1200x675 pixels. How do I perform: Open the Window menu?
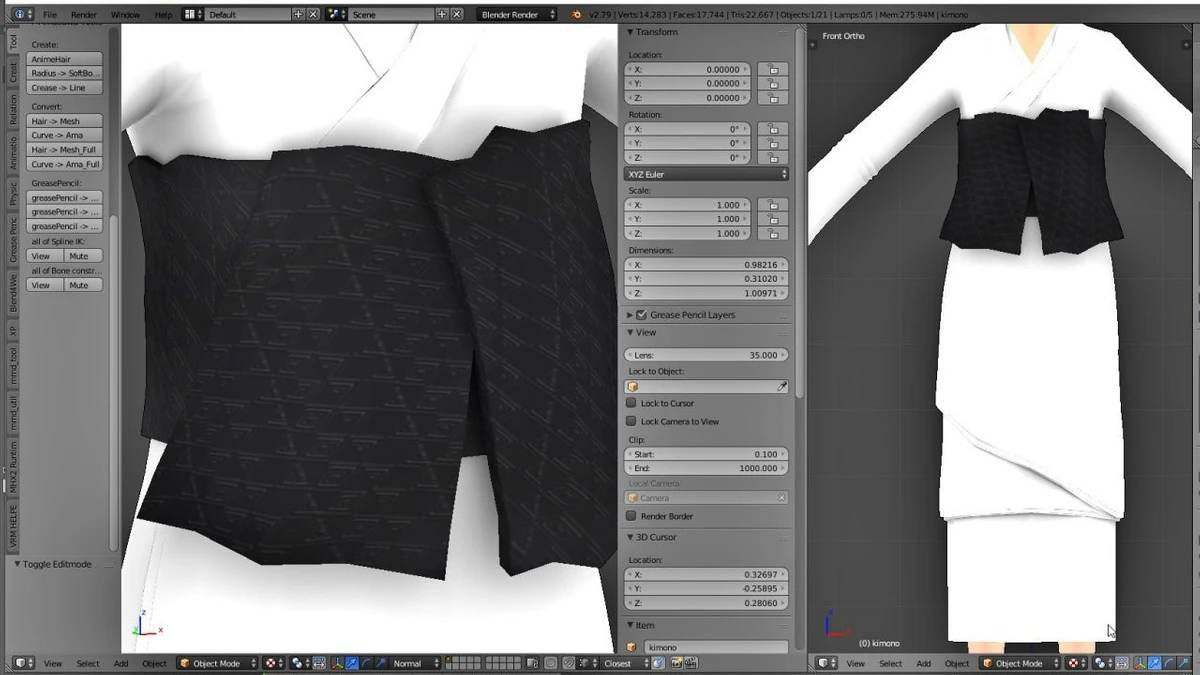pyautogui.click(x=125, y=15)
